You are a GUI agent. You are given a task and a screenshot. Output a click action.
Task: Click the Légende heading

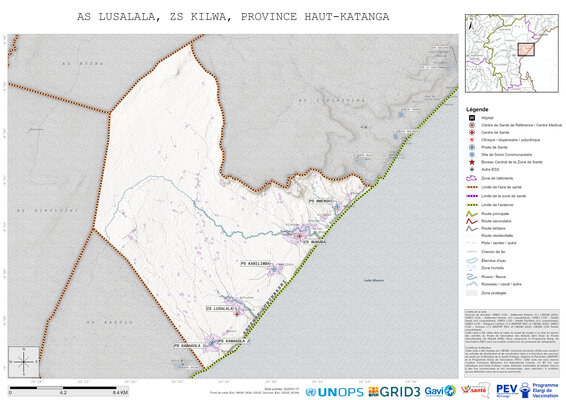click(477, 109)
